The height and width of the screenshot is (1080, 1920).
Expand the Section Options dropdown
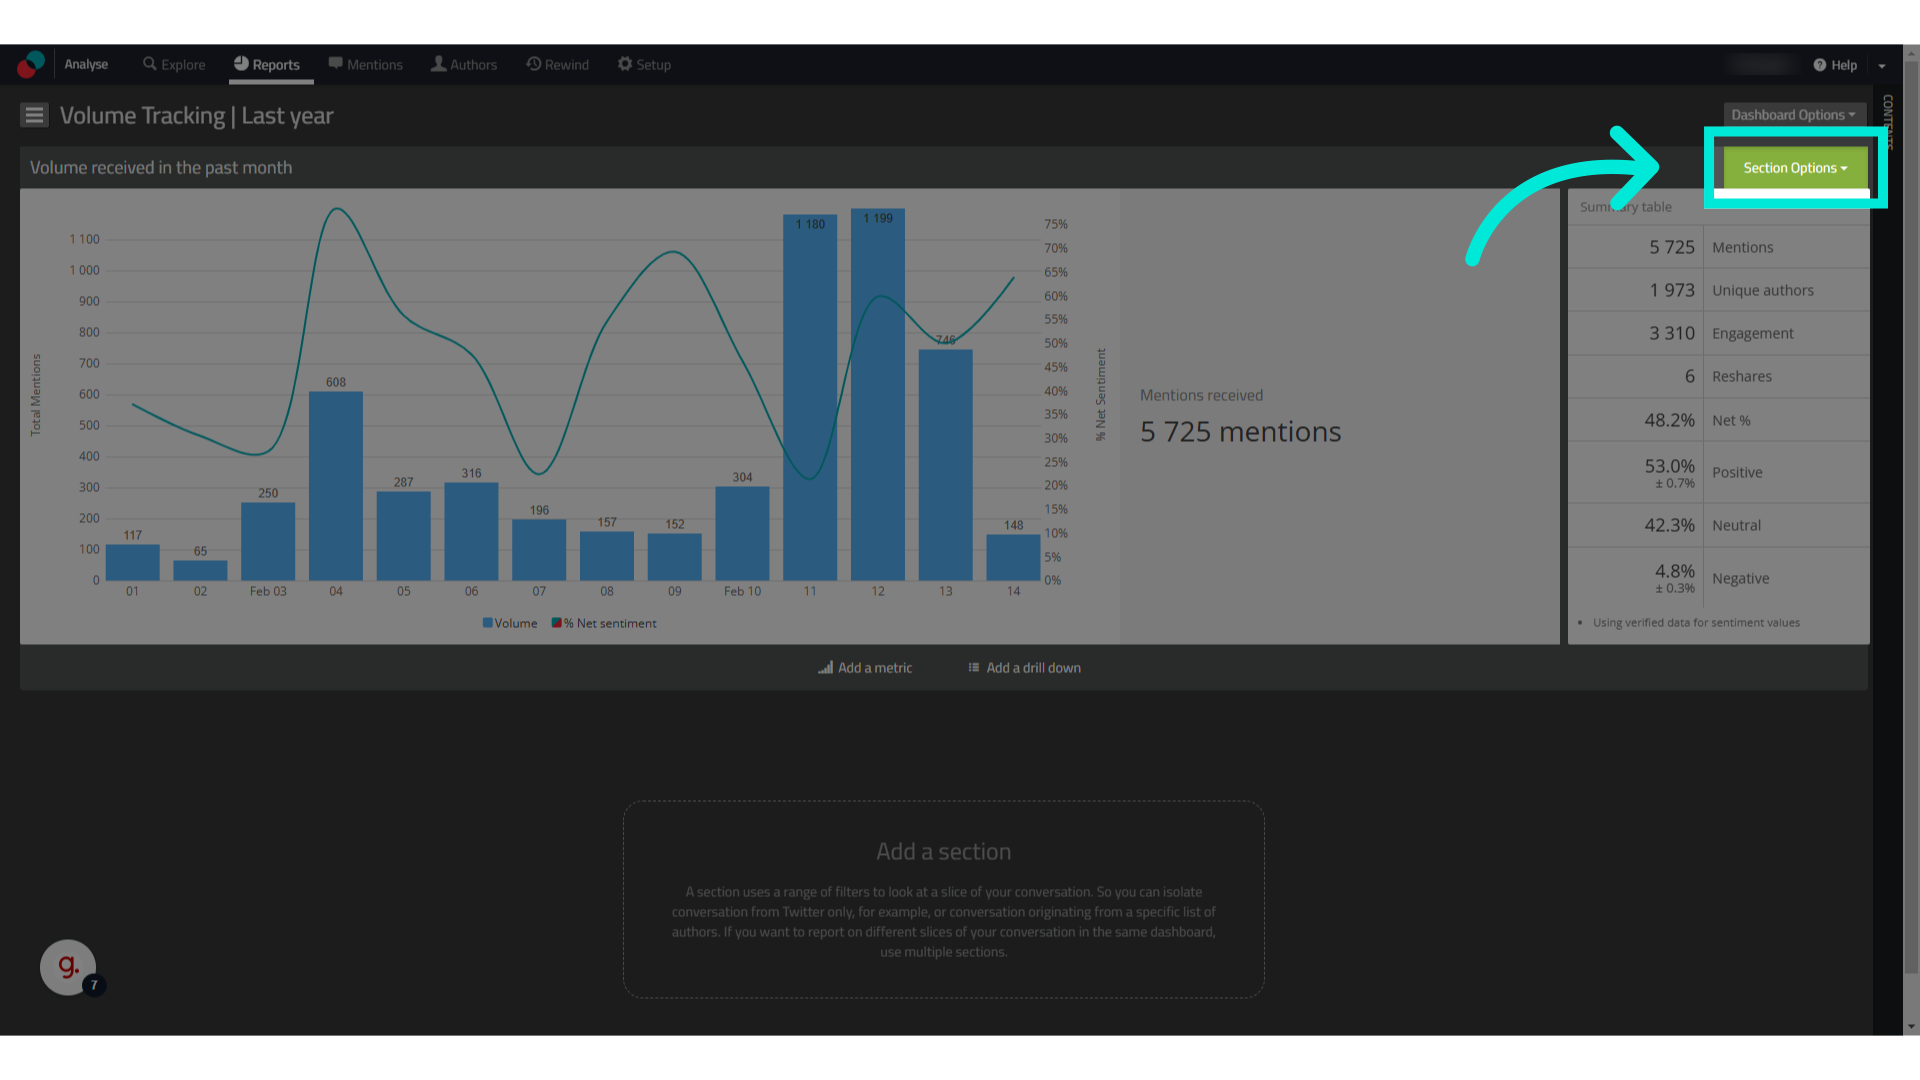click(x=1795, y=168)
